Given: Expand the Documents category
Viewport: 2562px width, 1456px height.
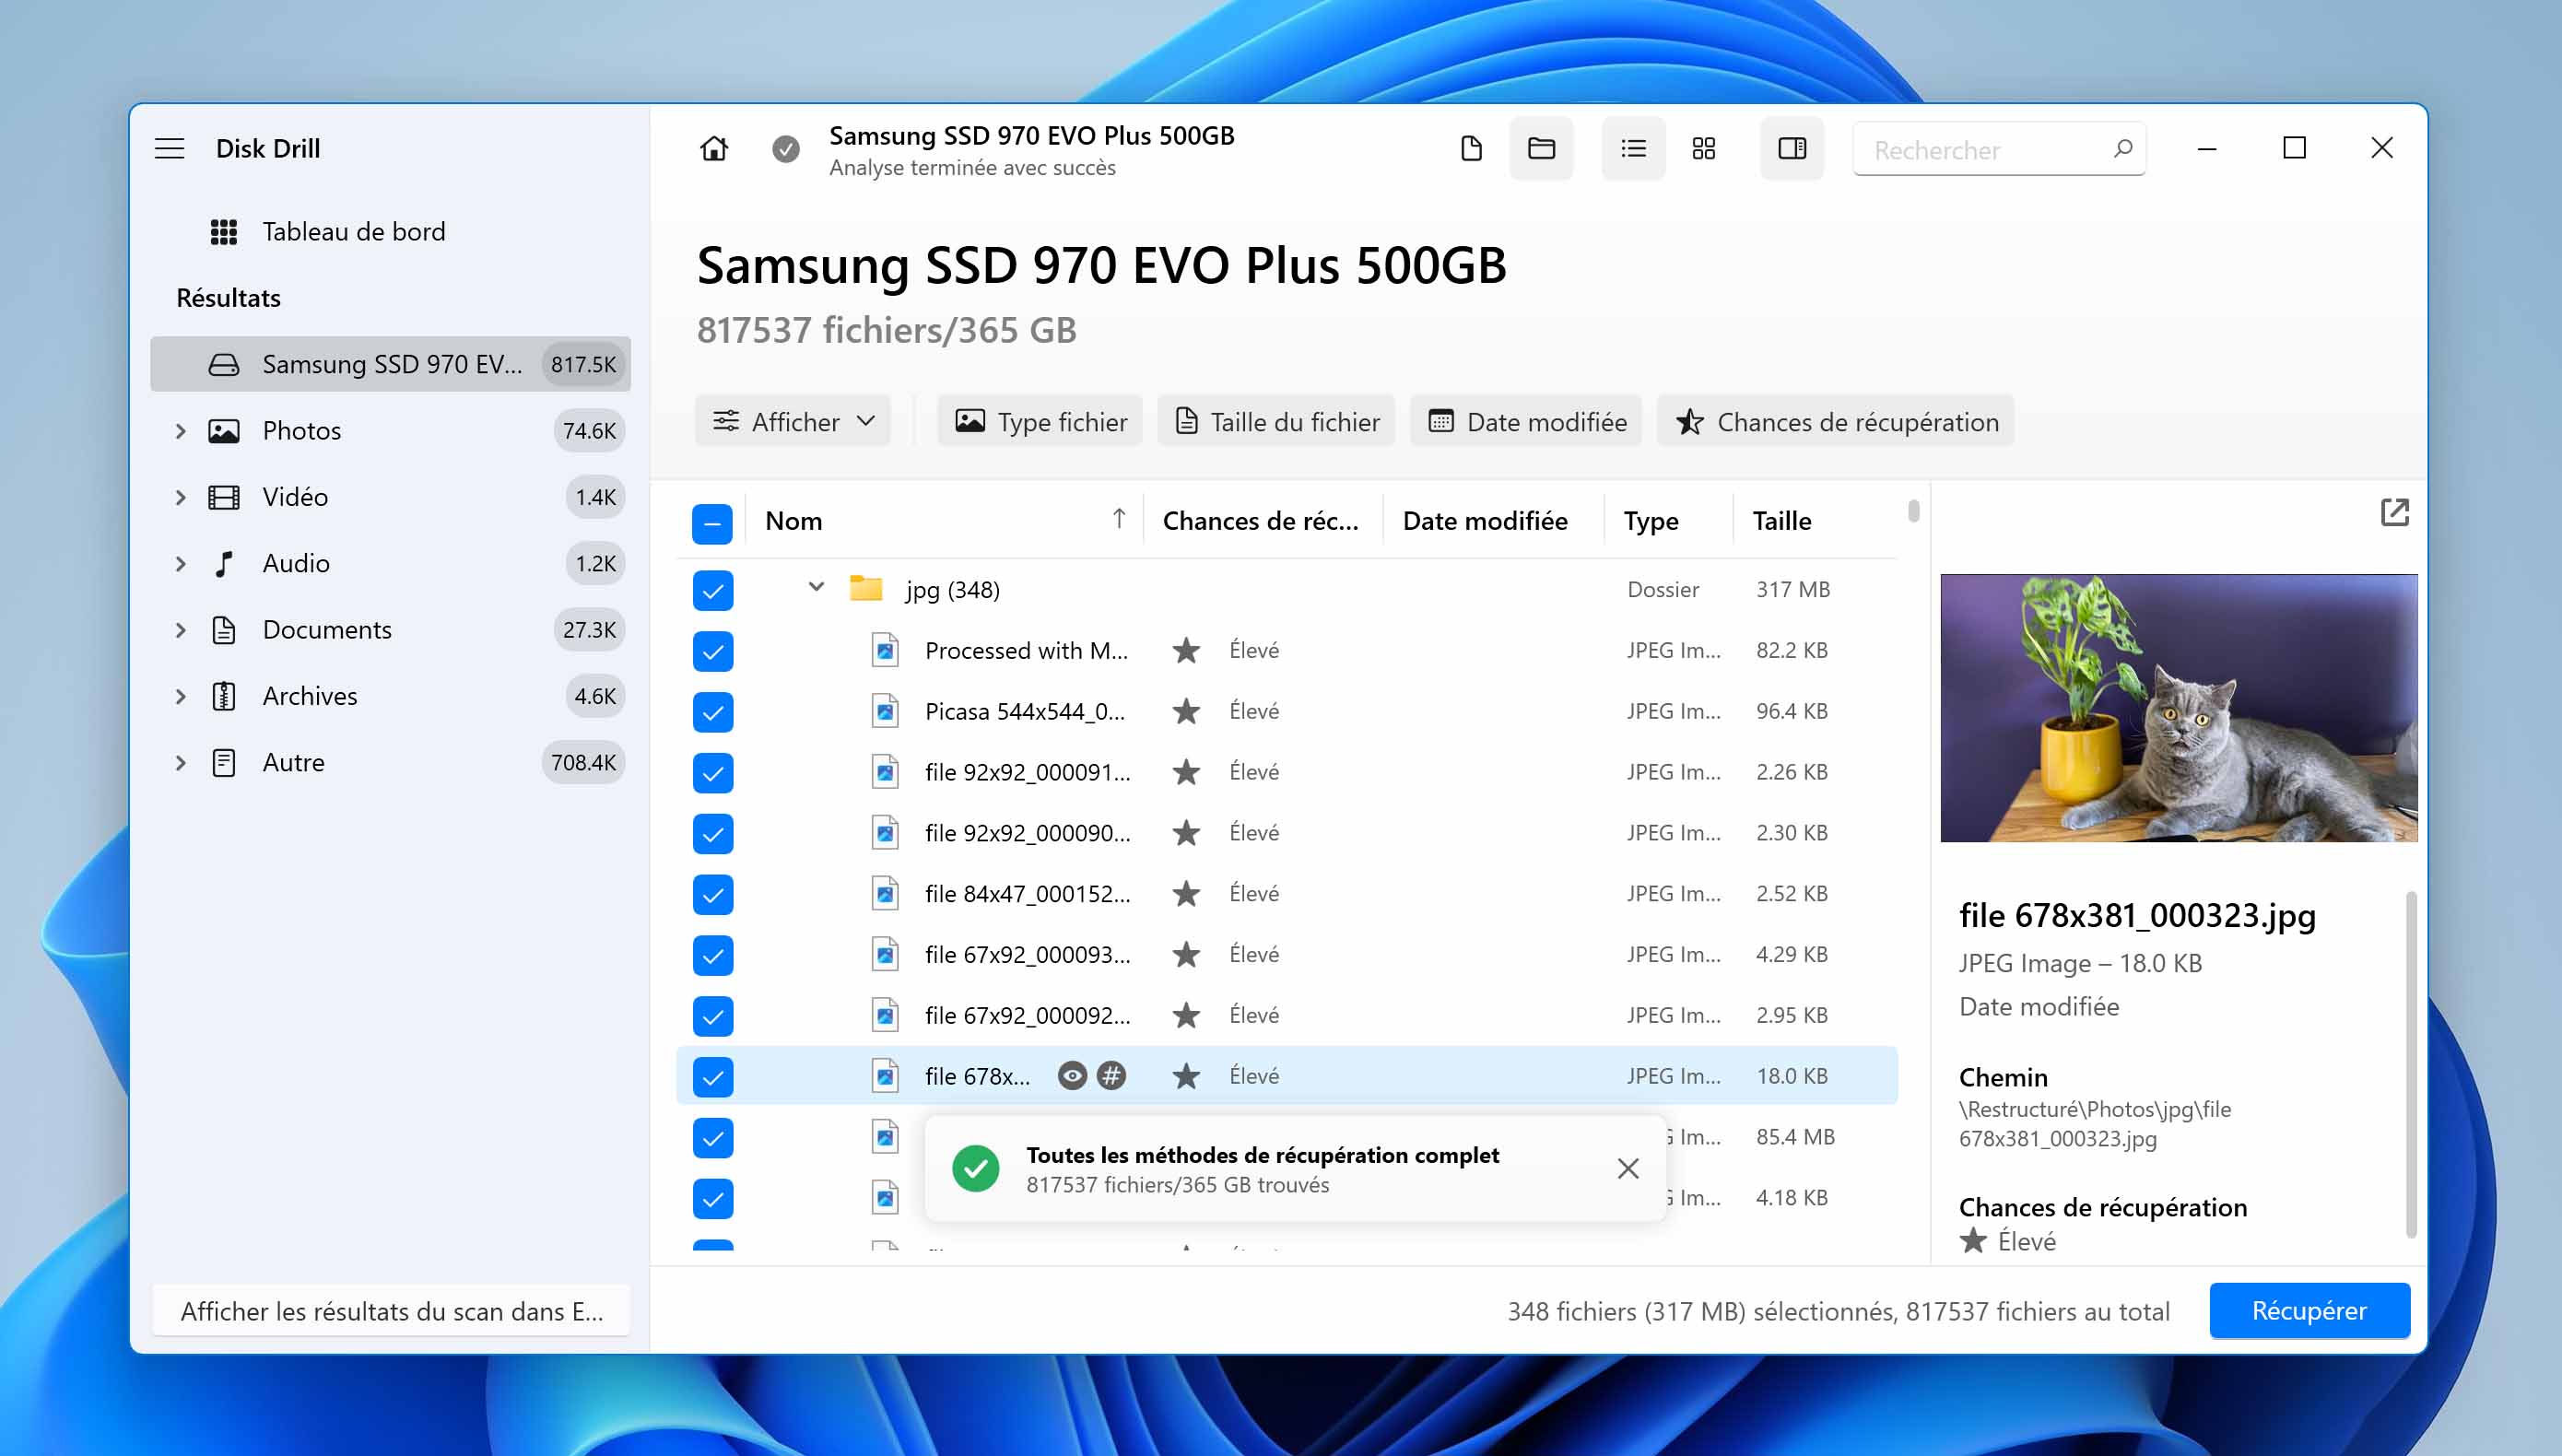Looking at the screenshot, I should coord(180,630).
